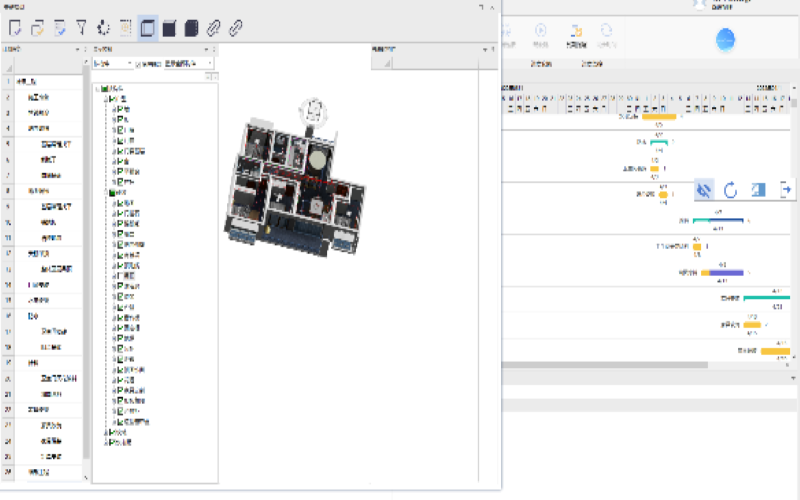
Task: Click the exit arrow in floating toolbar
Action: pyautogui.click(x=786, y=190)
